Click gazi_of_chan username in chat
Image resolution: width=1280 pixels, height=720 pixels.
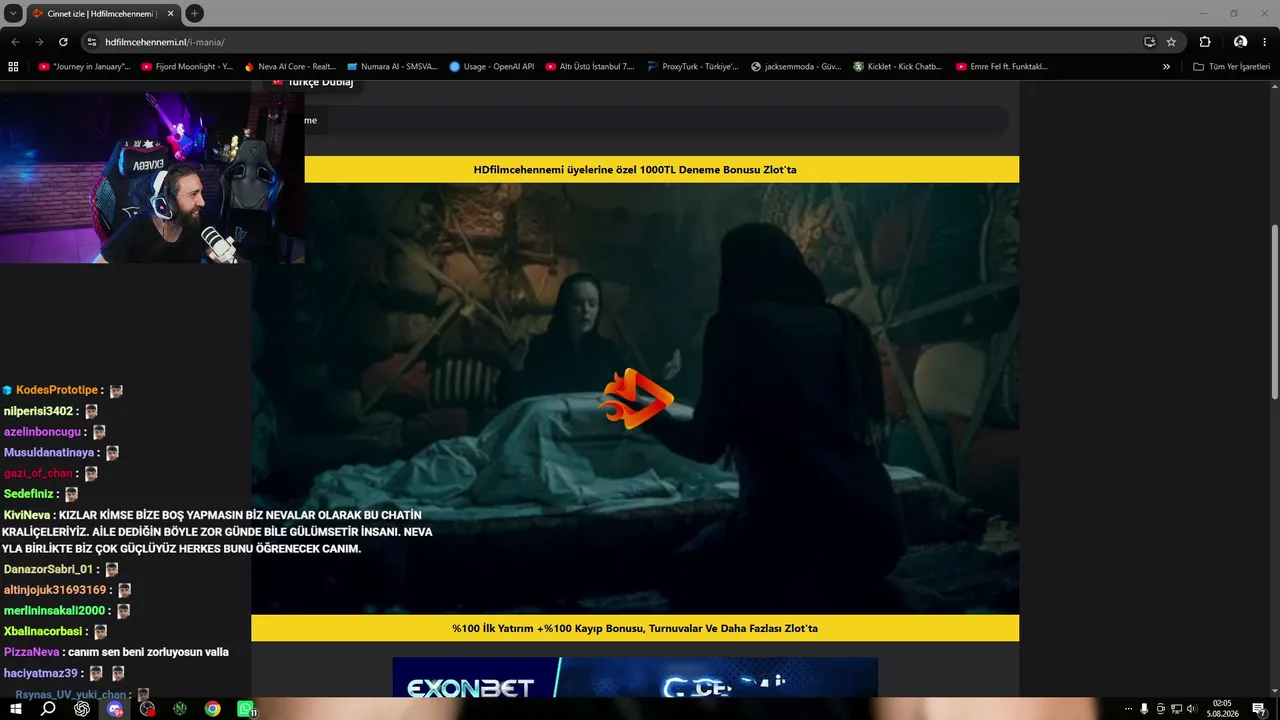click(38, 473)
